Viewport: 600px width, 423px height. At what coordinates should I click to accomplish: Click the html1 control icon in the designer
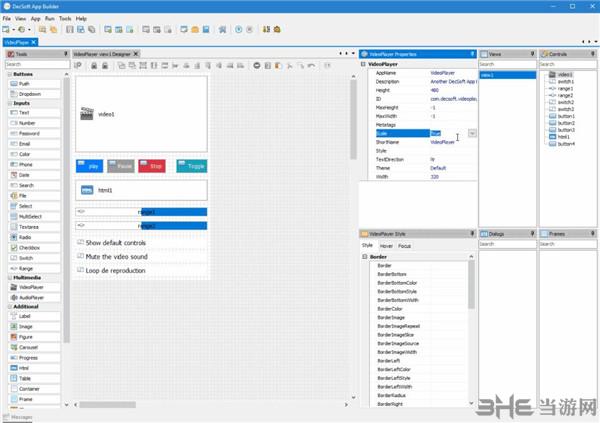click(87, 190)
